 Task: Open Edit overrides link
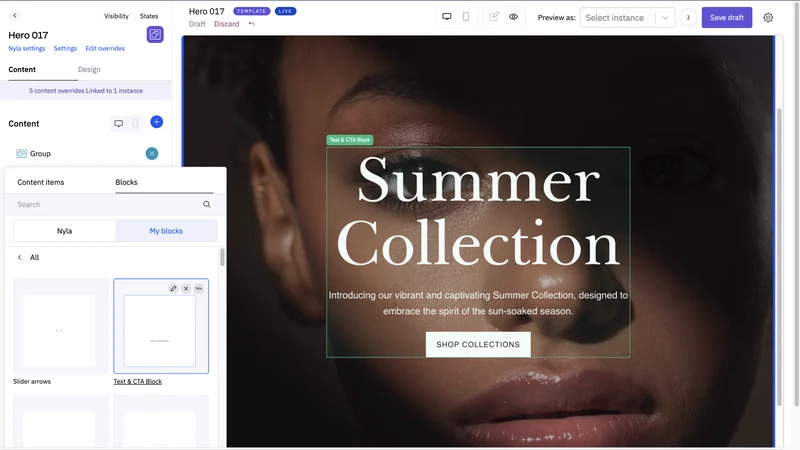coord(105,48)
